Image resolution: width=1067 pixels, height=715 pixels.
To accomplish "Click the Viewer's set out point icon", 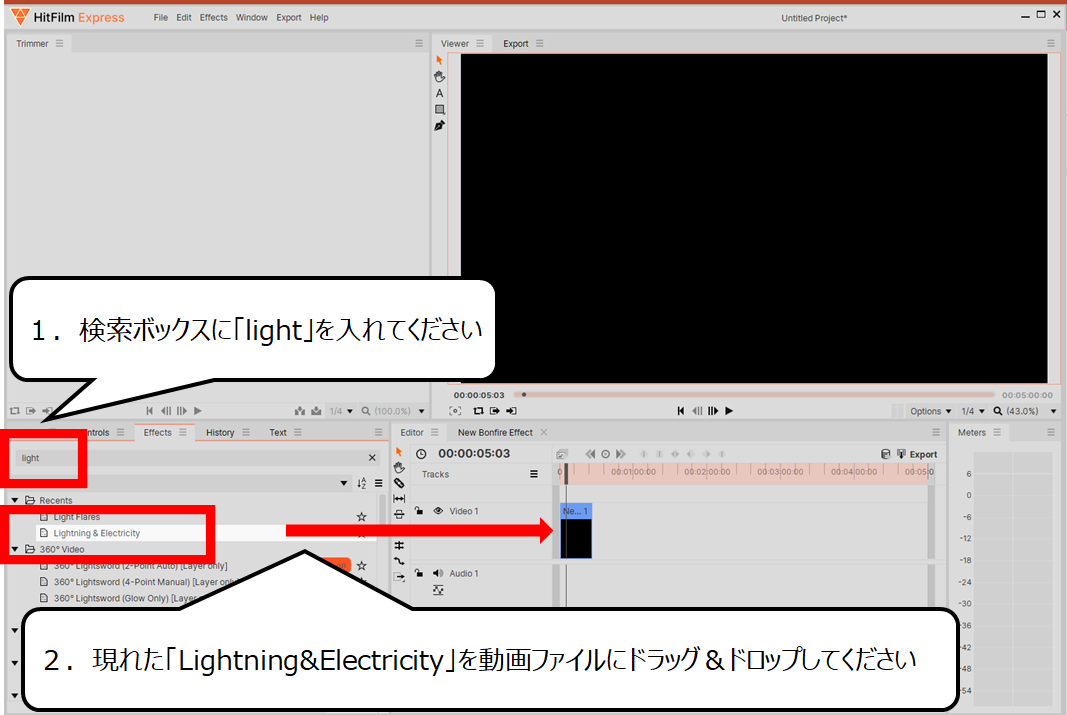I will click(511, 411).
